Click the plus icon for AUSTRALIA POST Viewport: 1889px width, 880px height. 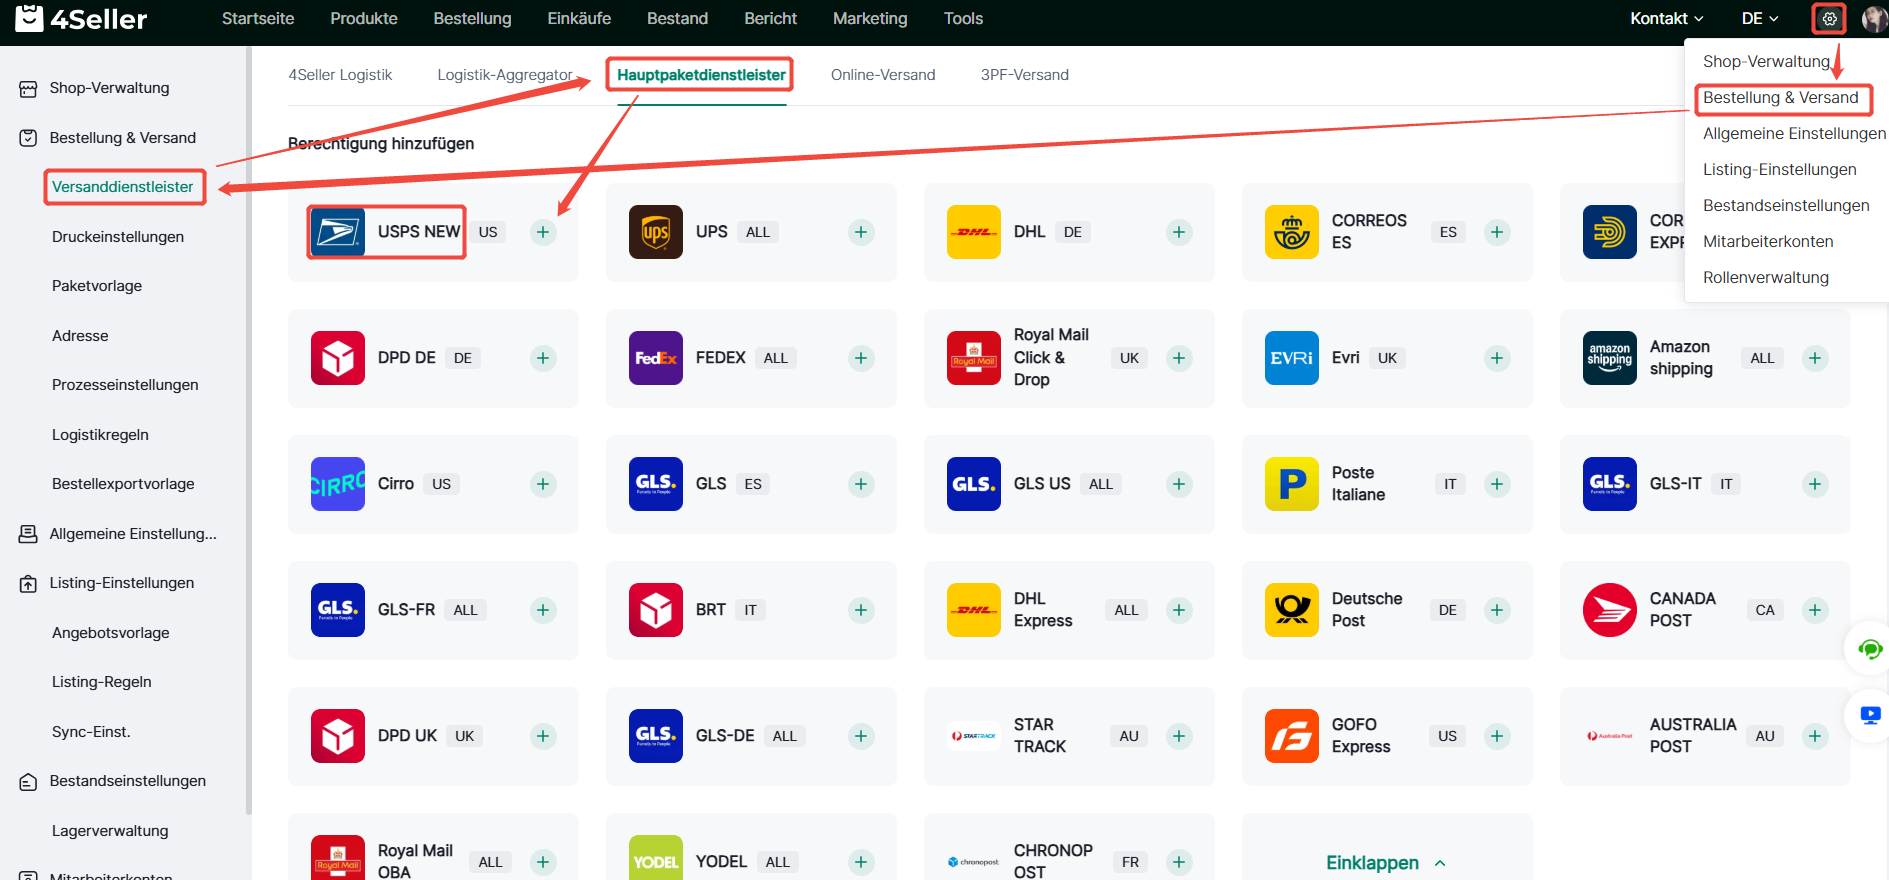pyautogui.click(x=1815, y=736)
